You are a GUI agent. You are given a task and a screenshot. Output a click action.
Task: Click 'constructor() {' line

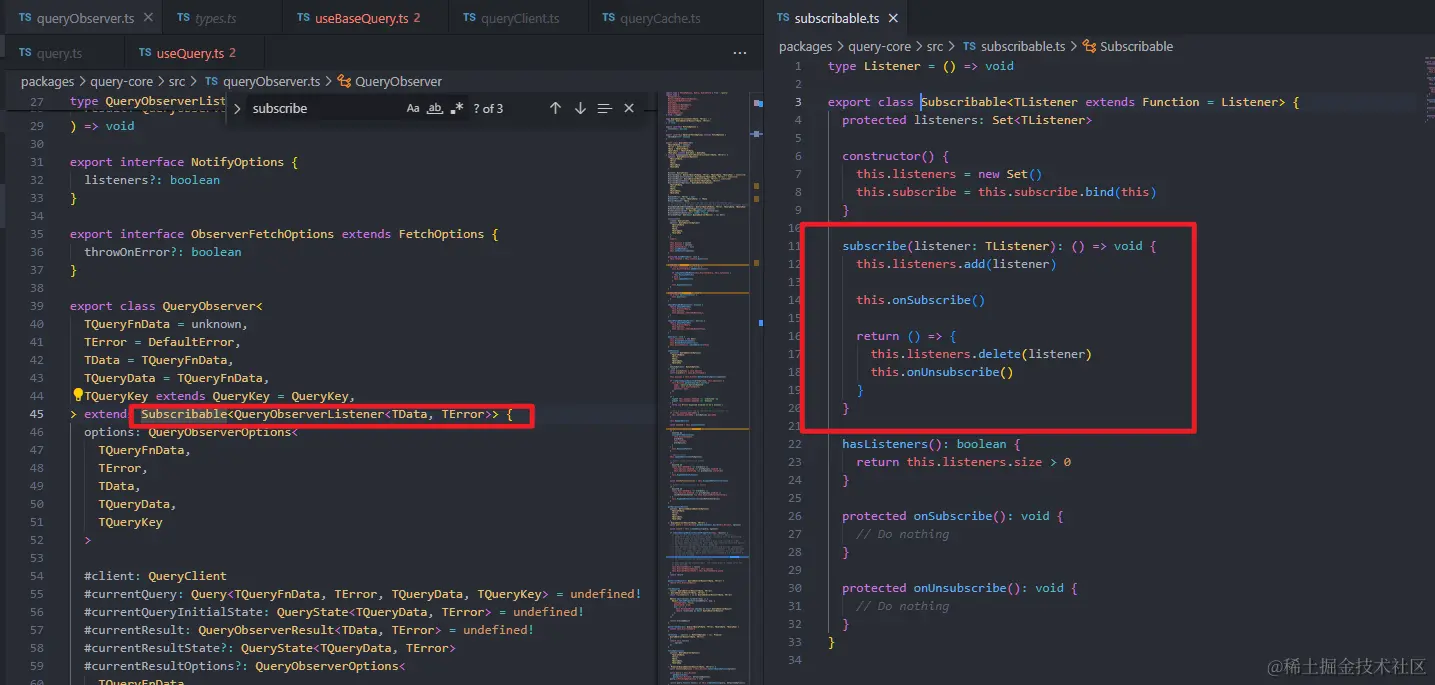click(896, 156)
